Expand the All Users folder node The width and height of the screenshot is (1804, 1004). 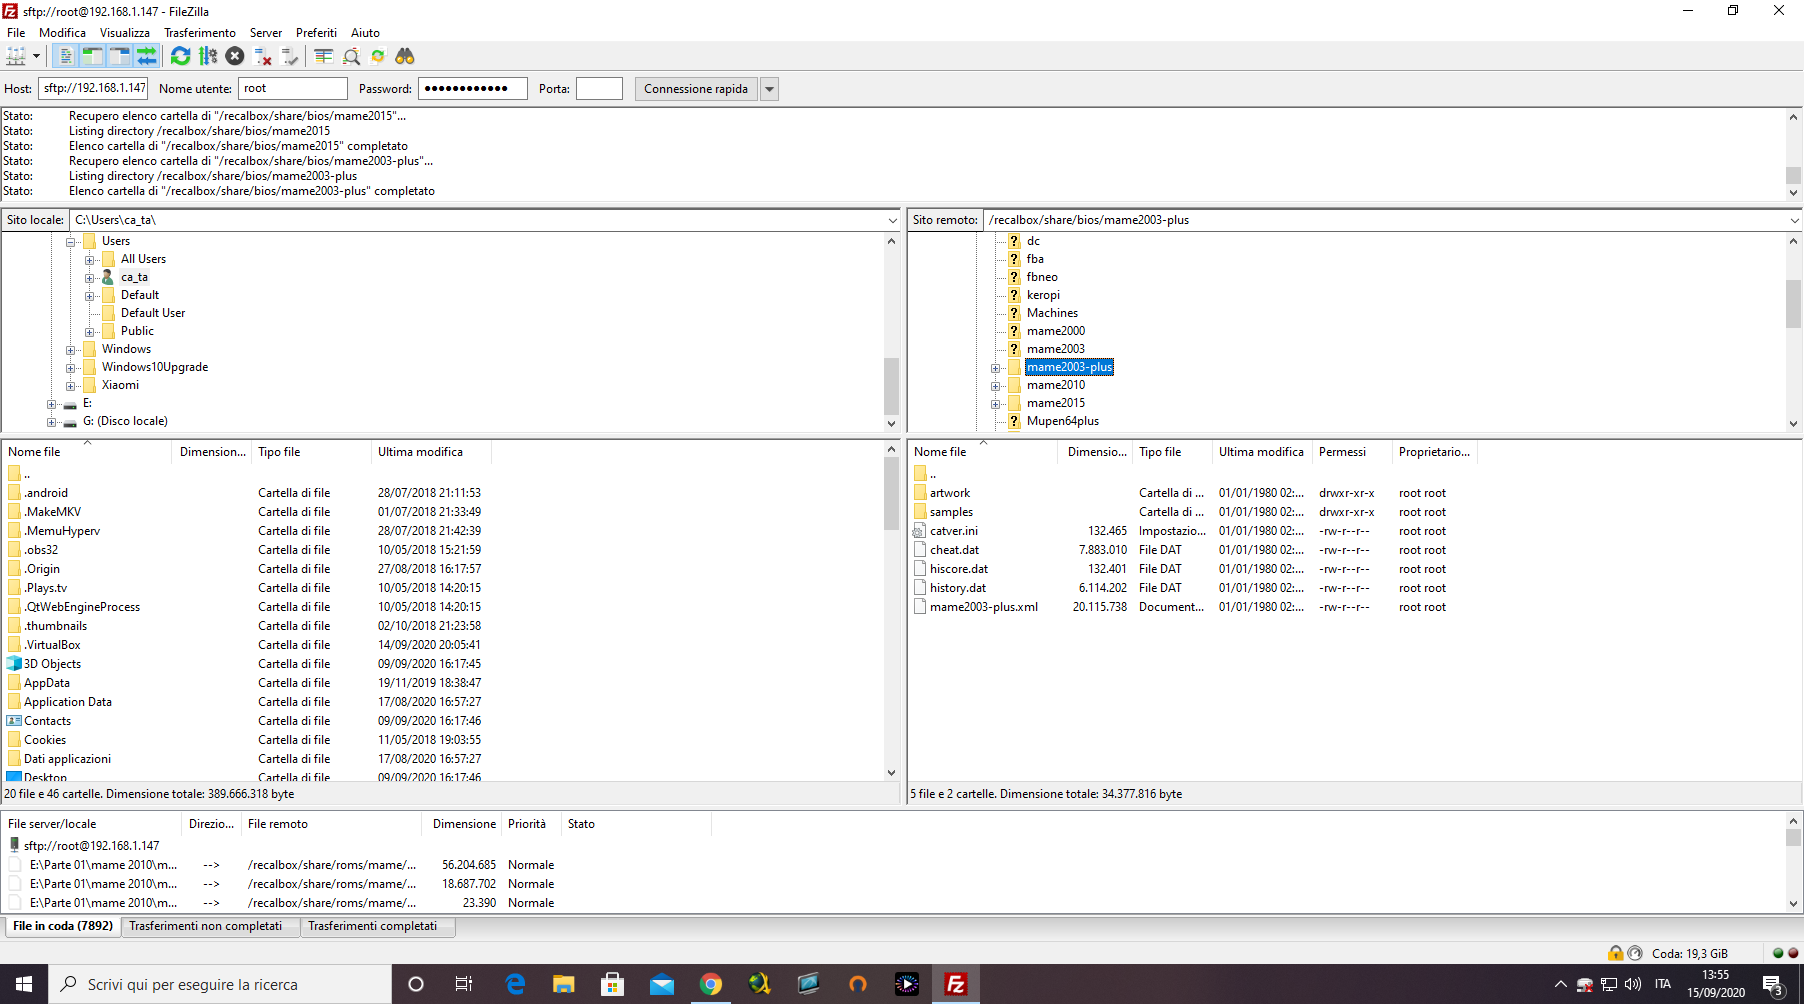[x=90, y=260]
